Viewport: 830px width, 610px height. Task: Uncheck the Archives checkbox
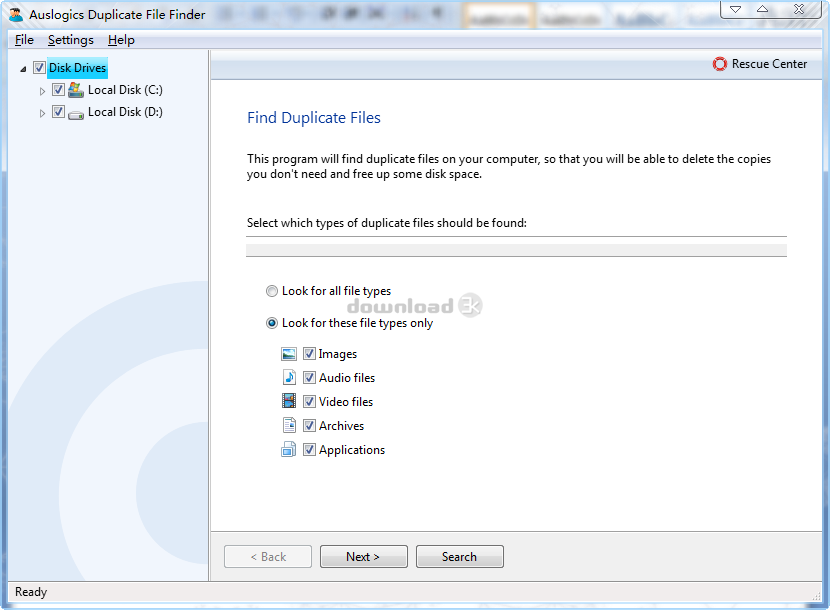(309, 425)
